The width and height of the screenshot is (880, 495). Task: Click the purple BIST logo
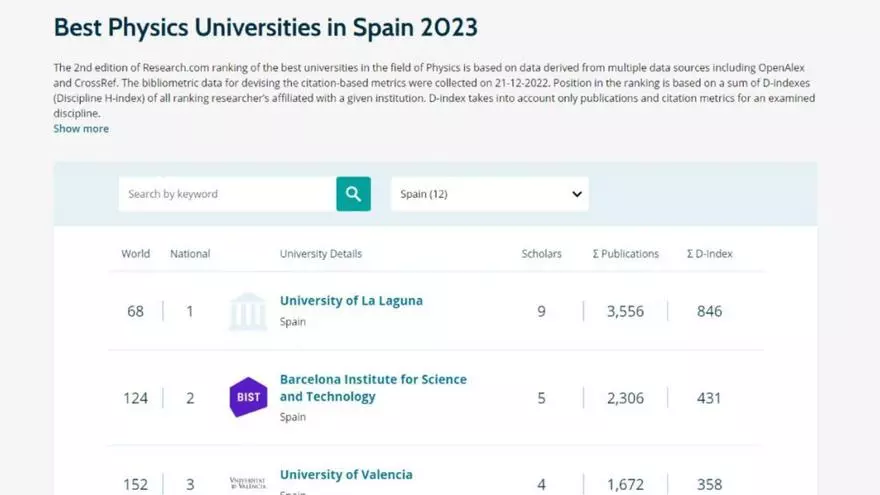[248, 397]
